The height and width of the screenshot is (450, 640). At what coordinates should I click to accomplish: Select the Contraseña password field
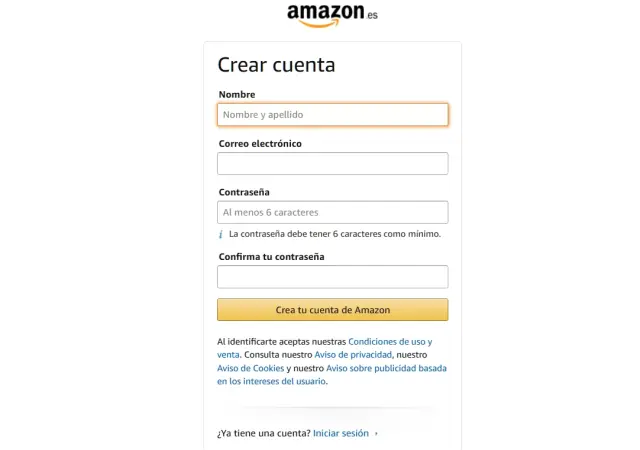click(332, 212)
